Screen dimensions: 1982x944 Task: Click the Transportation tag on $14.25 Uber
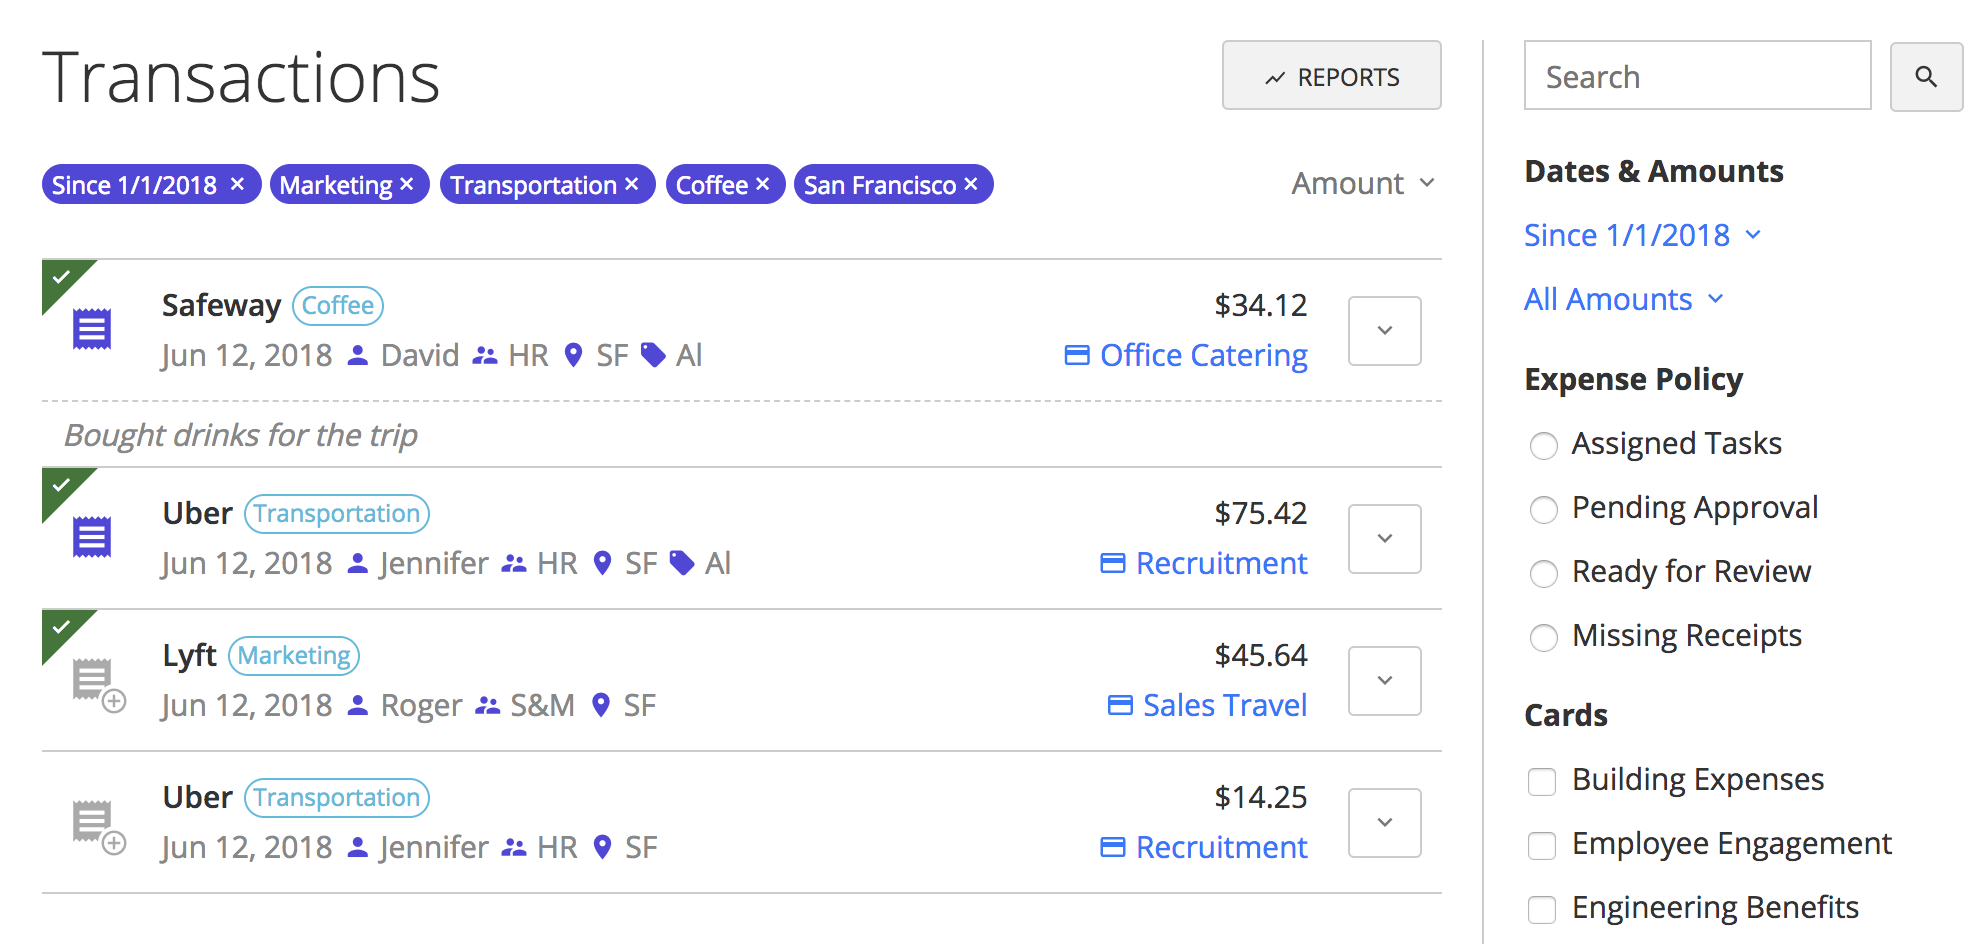tap(336, 798)
